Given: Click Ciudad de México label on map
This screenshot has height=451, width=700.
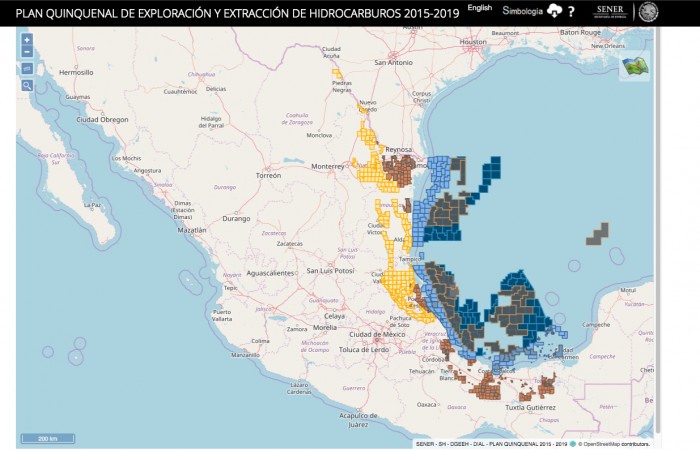Looking at the screenshot, I should (374, 334).
